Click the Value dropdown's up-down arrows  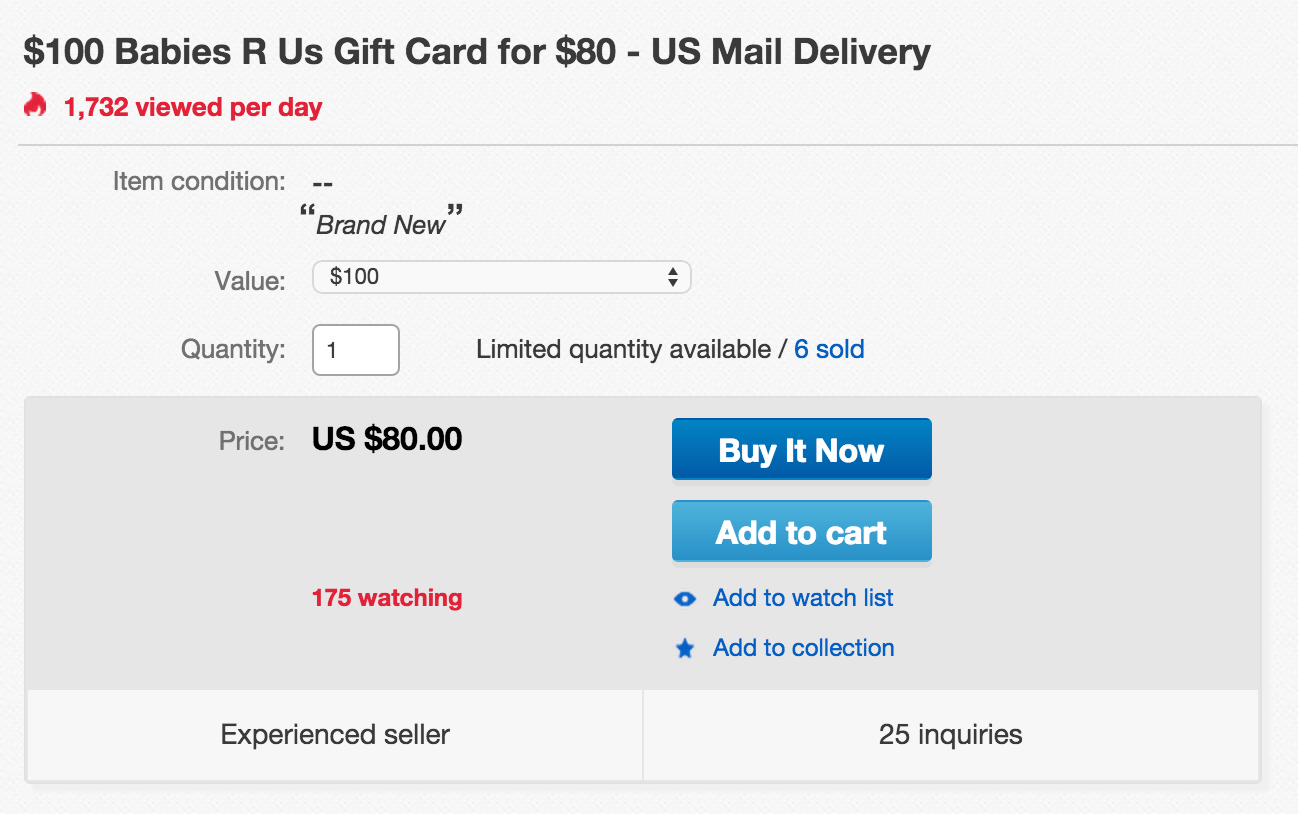673,277
